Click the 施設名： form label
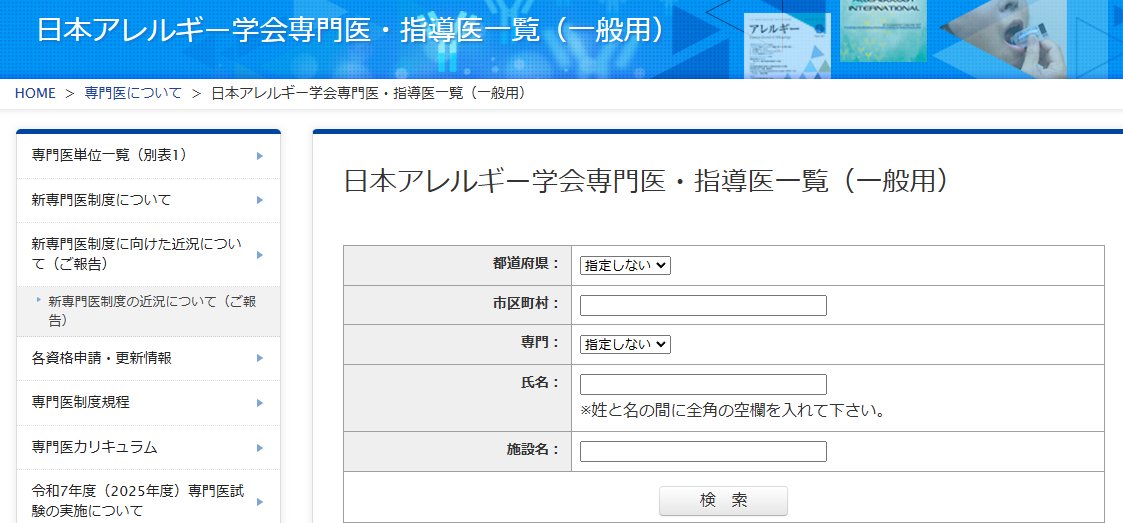Viewport: 1123px width, 523px height. pos(532,449)
